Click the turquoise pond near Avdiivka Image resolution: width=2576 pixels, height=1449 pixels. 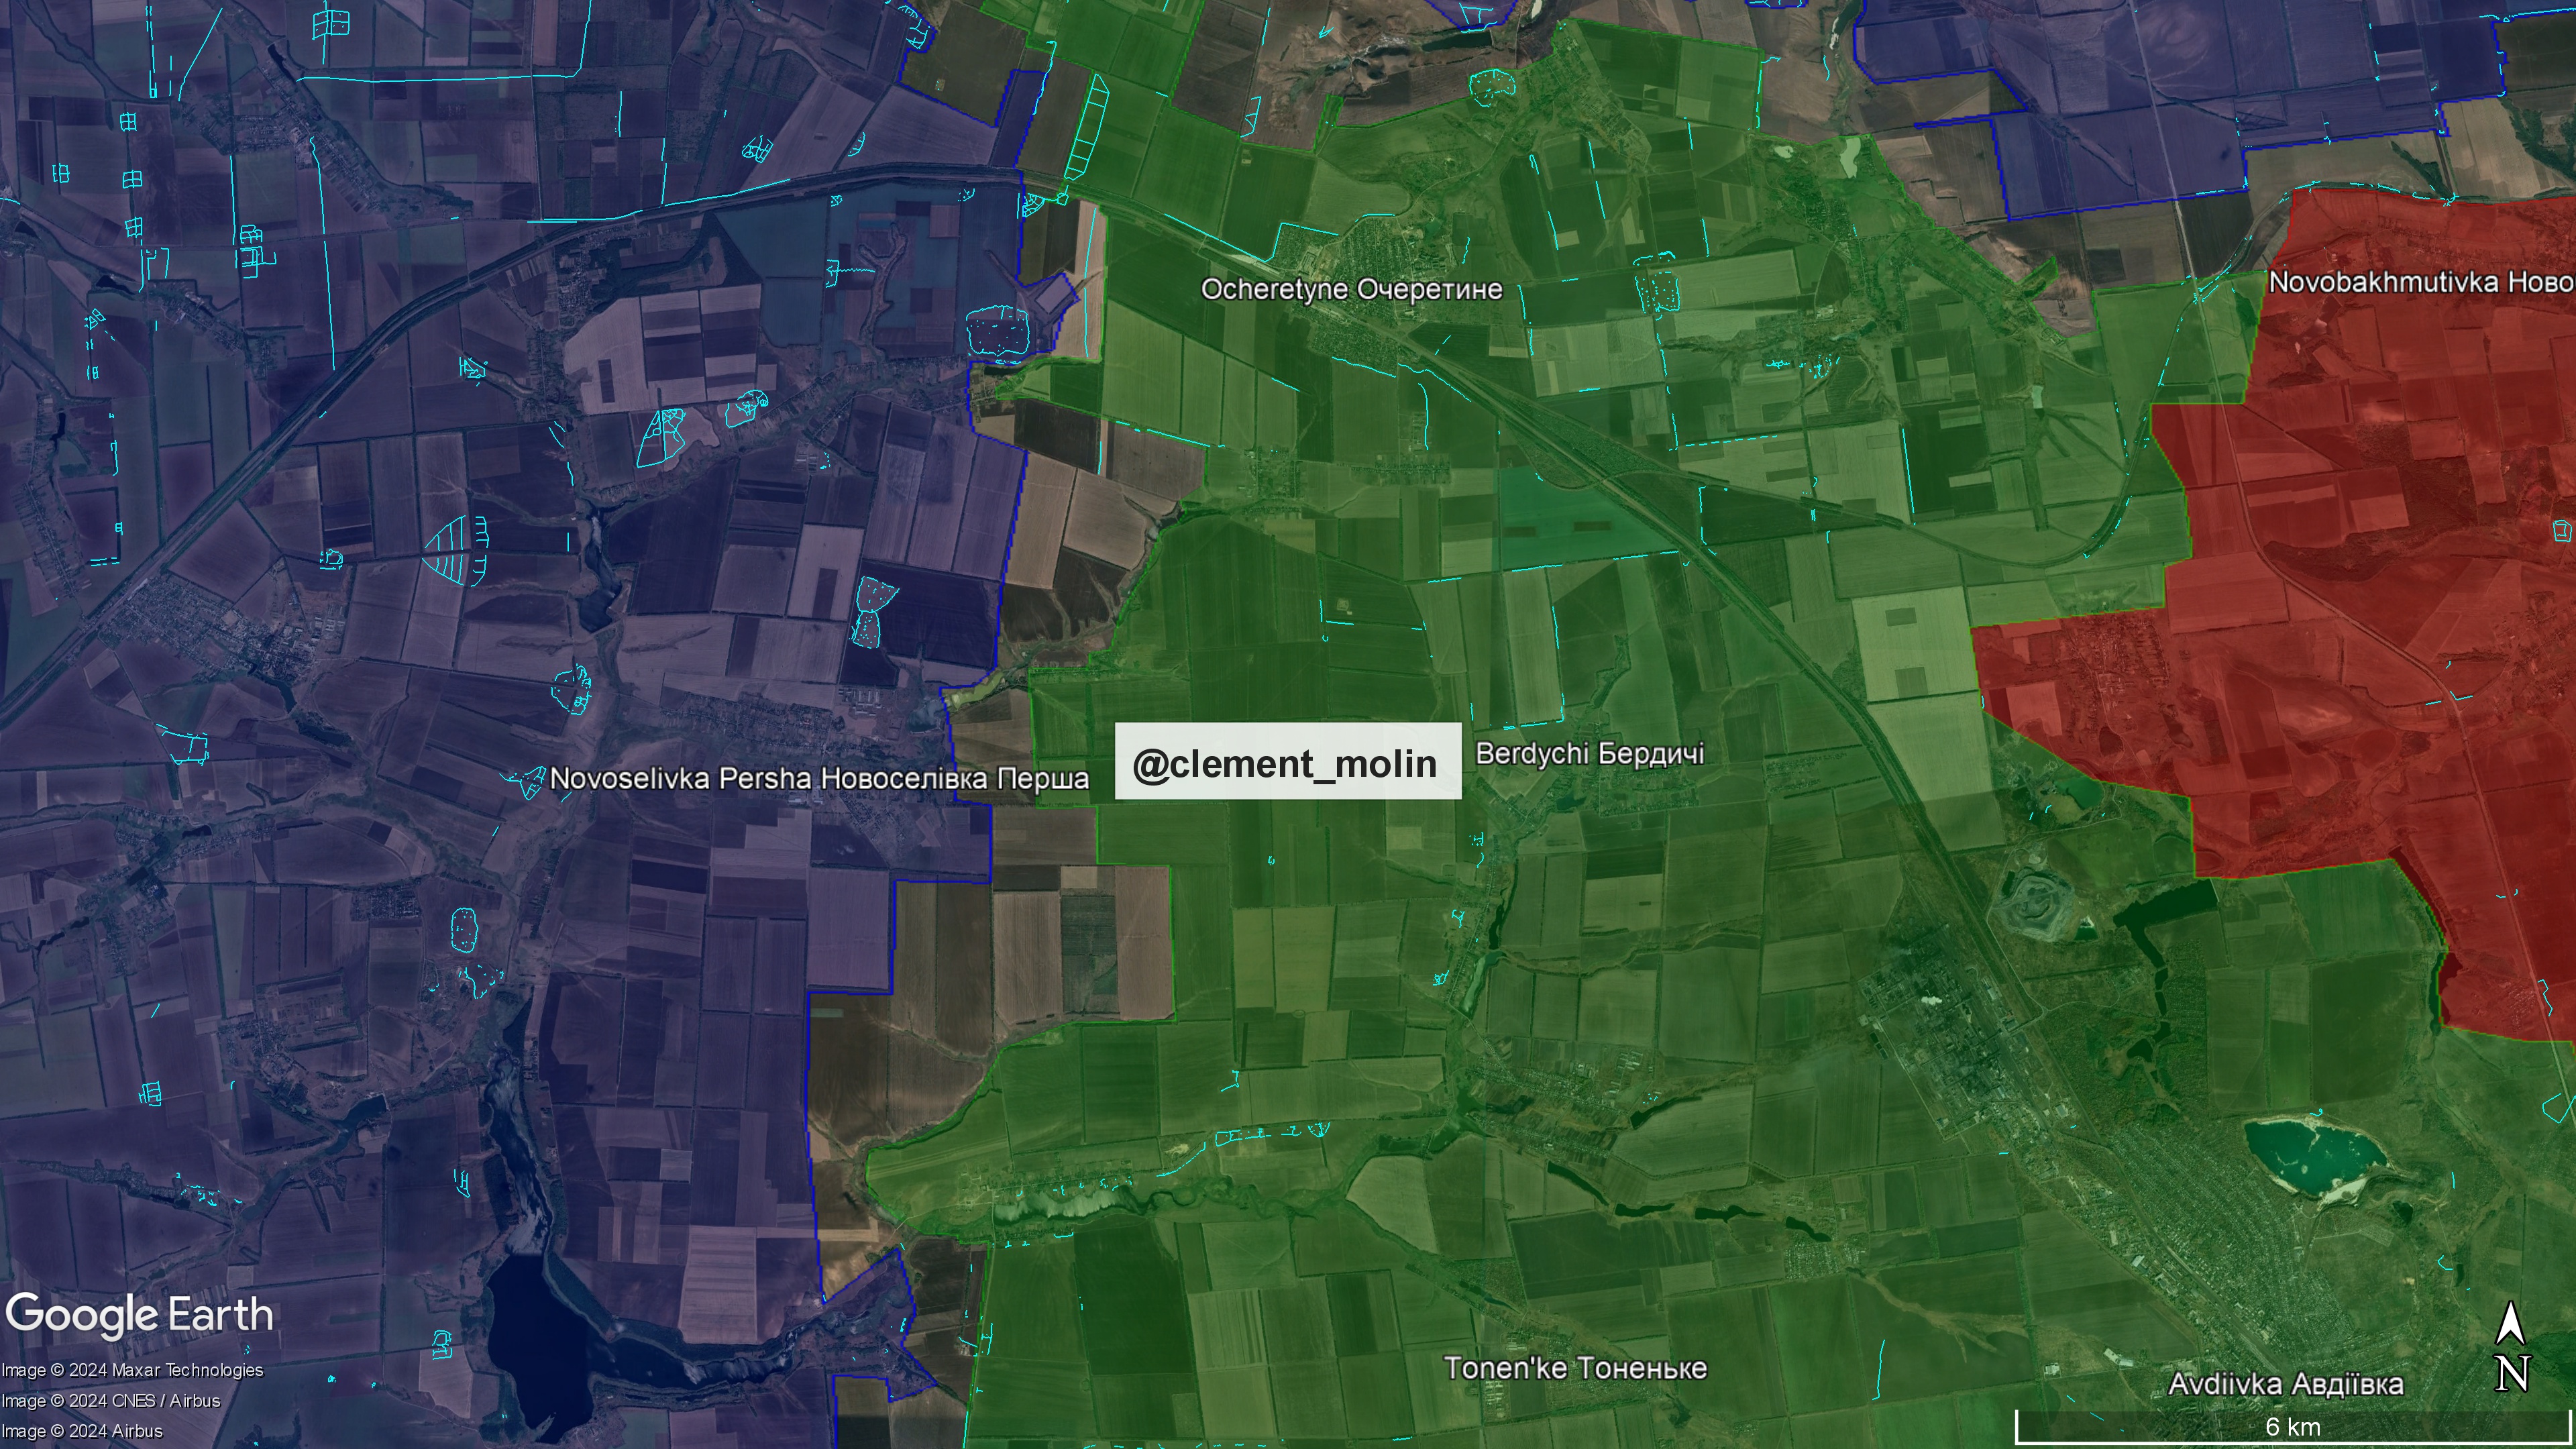[2315, 1157]
